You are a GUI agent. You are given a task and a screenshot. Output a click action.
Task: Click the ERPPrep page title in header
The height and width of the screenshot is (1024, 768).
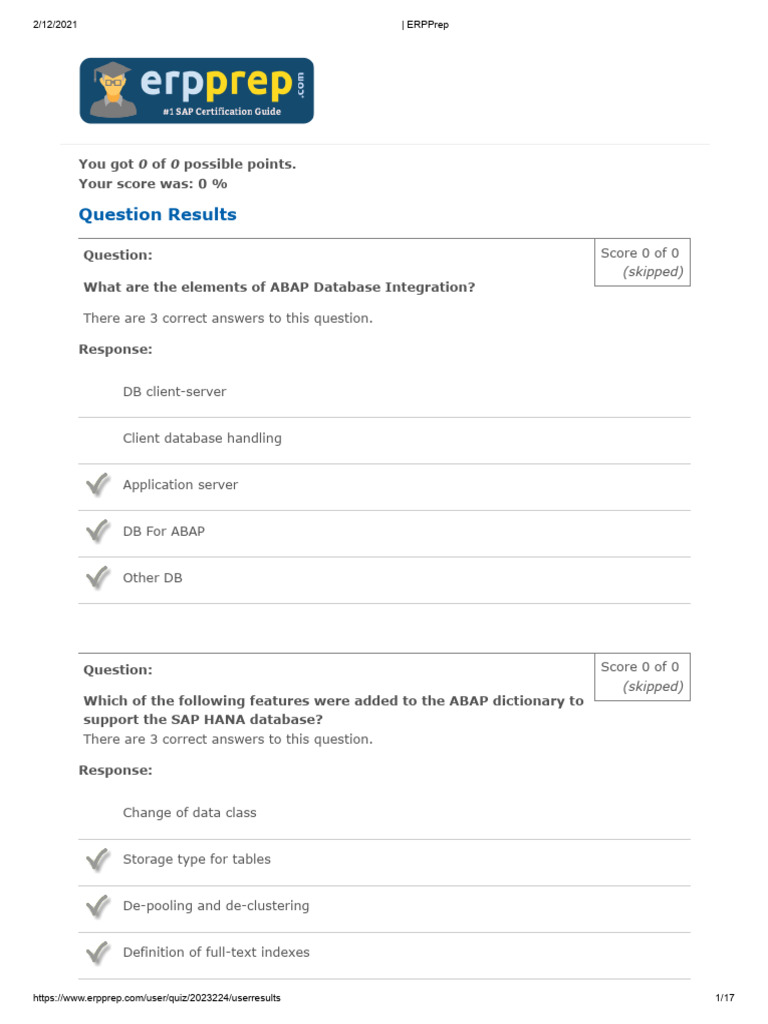(x=425, y=25)
